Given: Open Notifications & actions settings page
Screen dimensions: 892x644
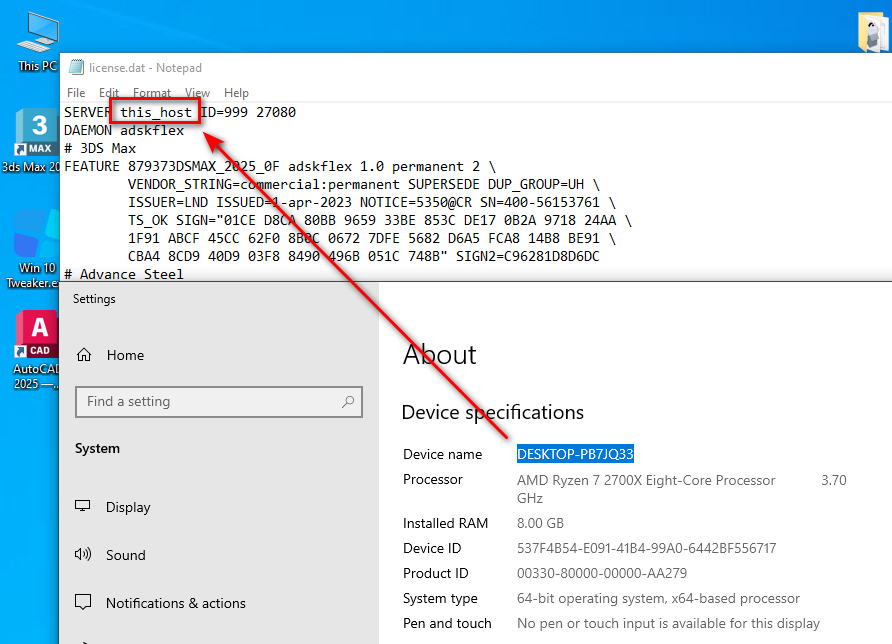Looking at the screenshot, I should [x=176, y=603].
